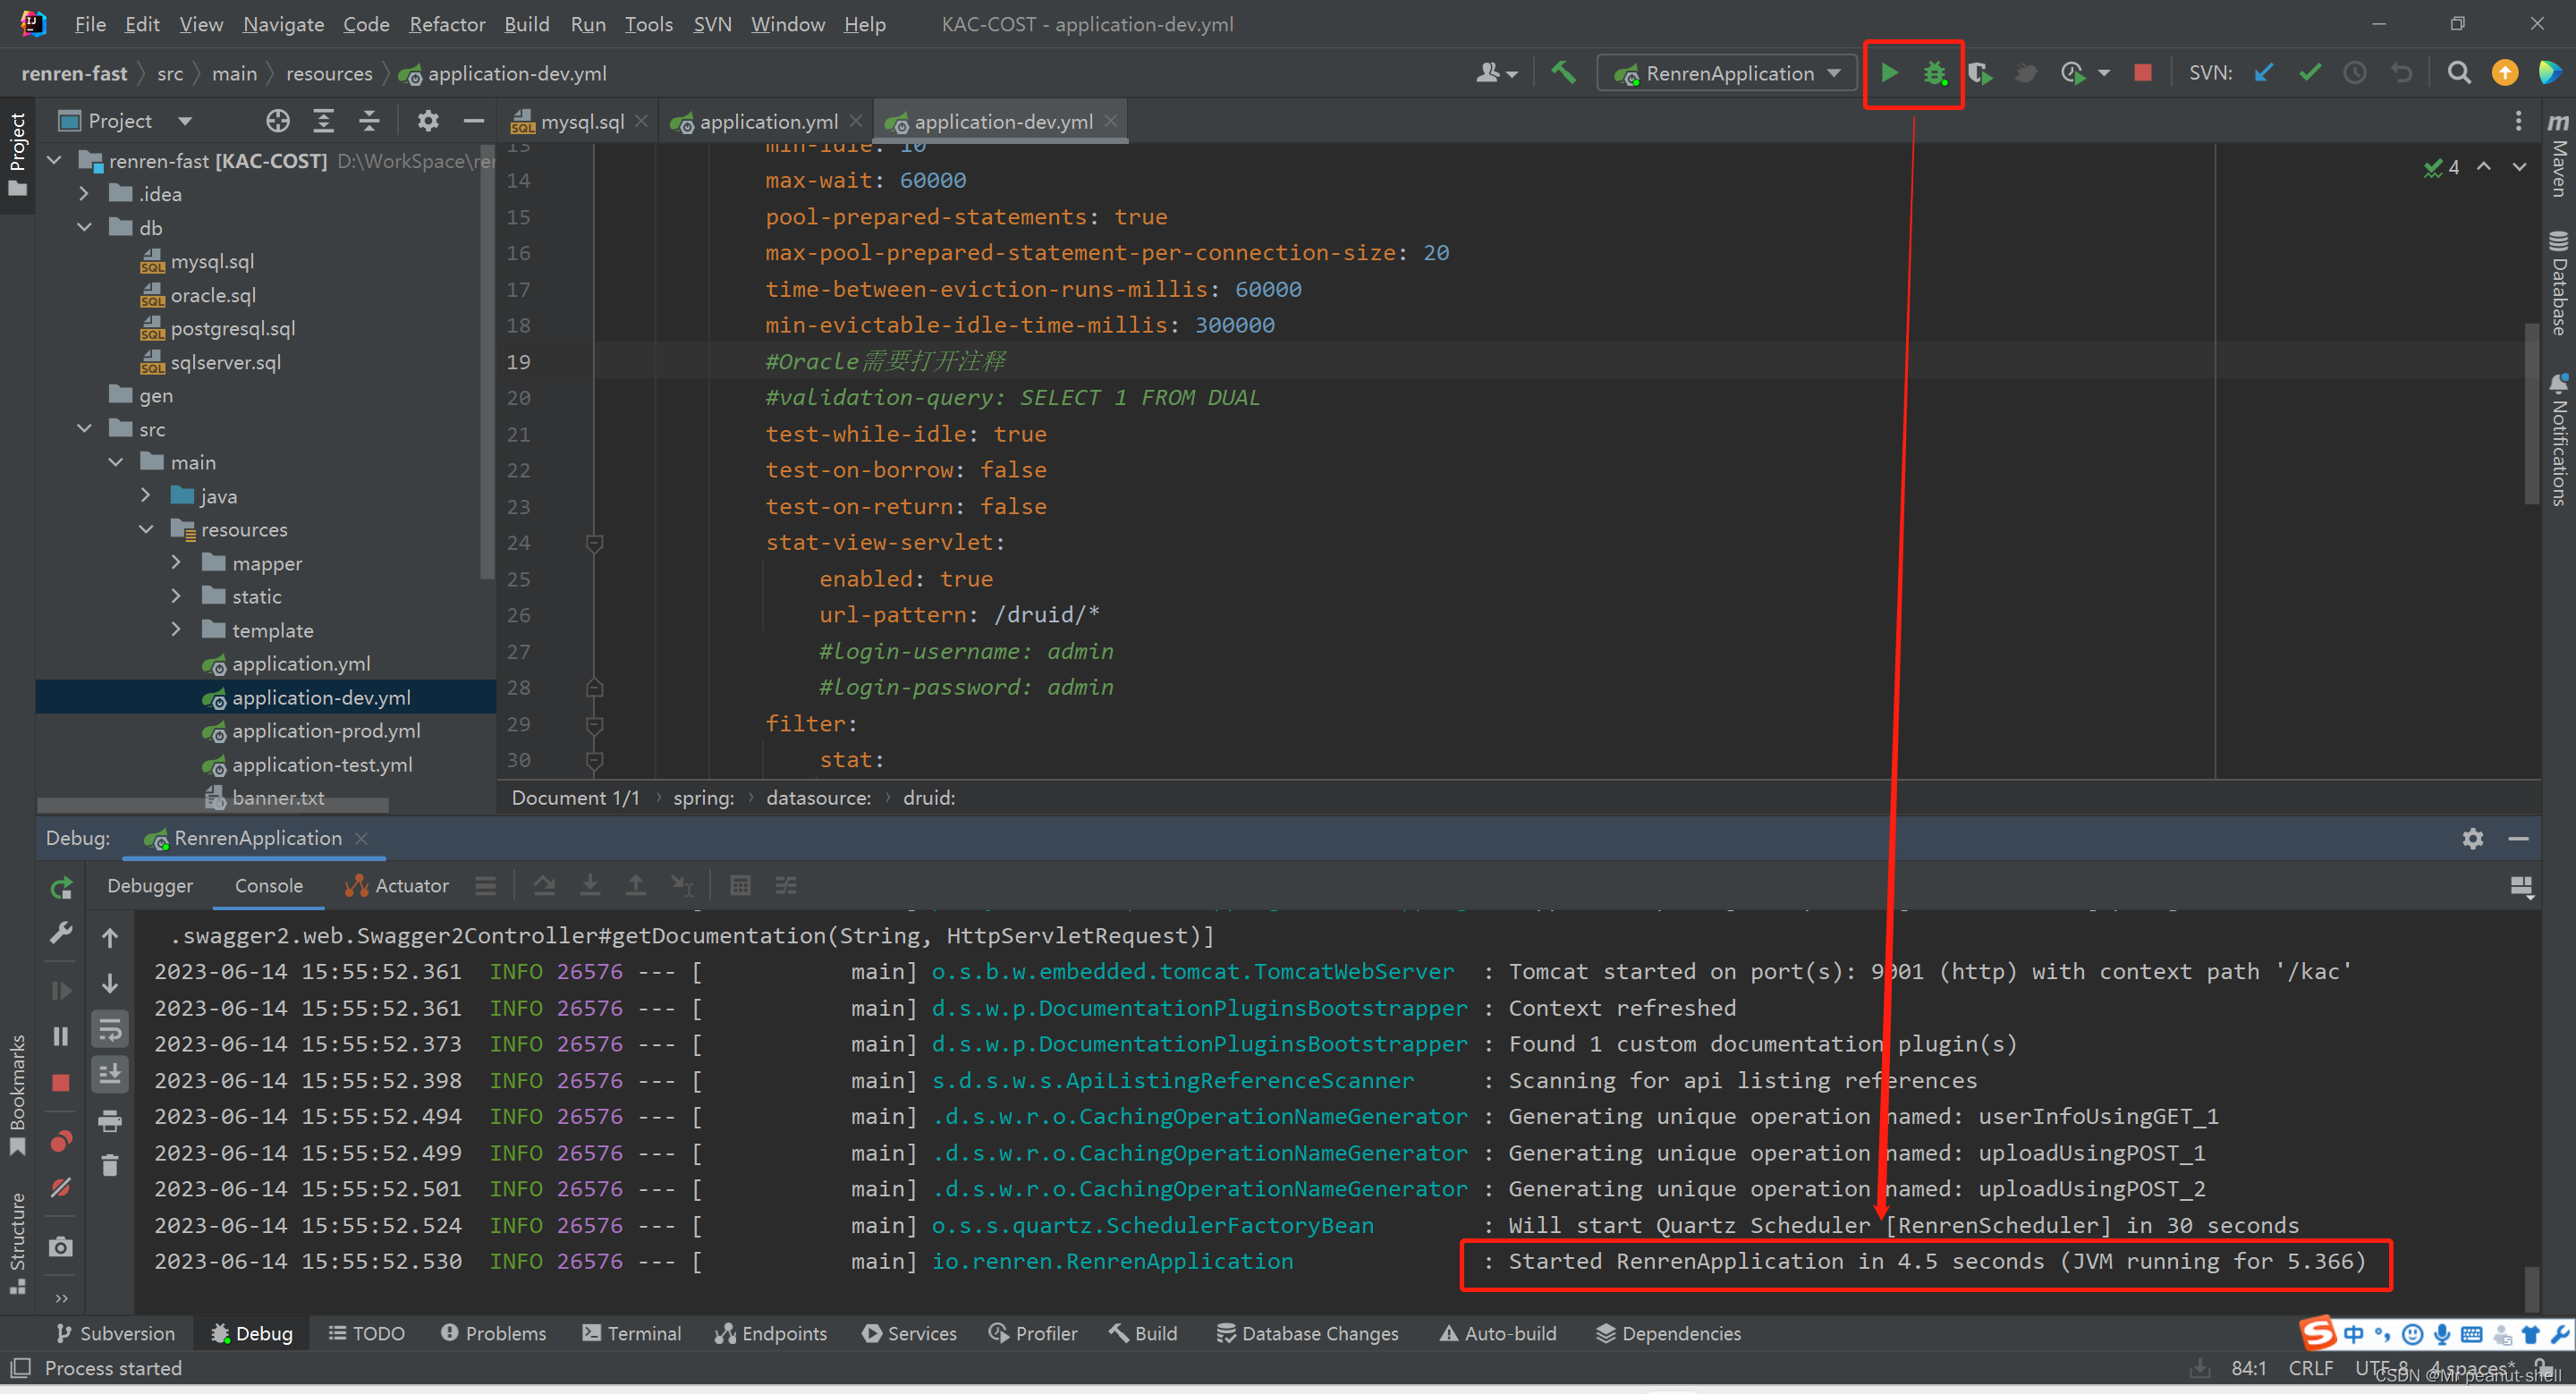The width and height of the screenshot is (2576, 1394).
Task: Click the Print console output icon
Action: pyautogui.click(x=110, y=1121)
